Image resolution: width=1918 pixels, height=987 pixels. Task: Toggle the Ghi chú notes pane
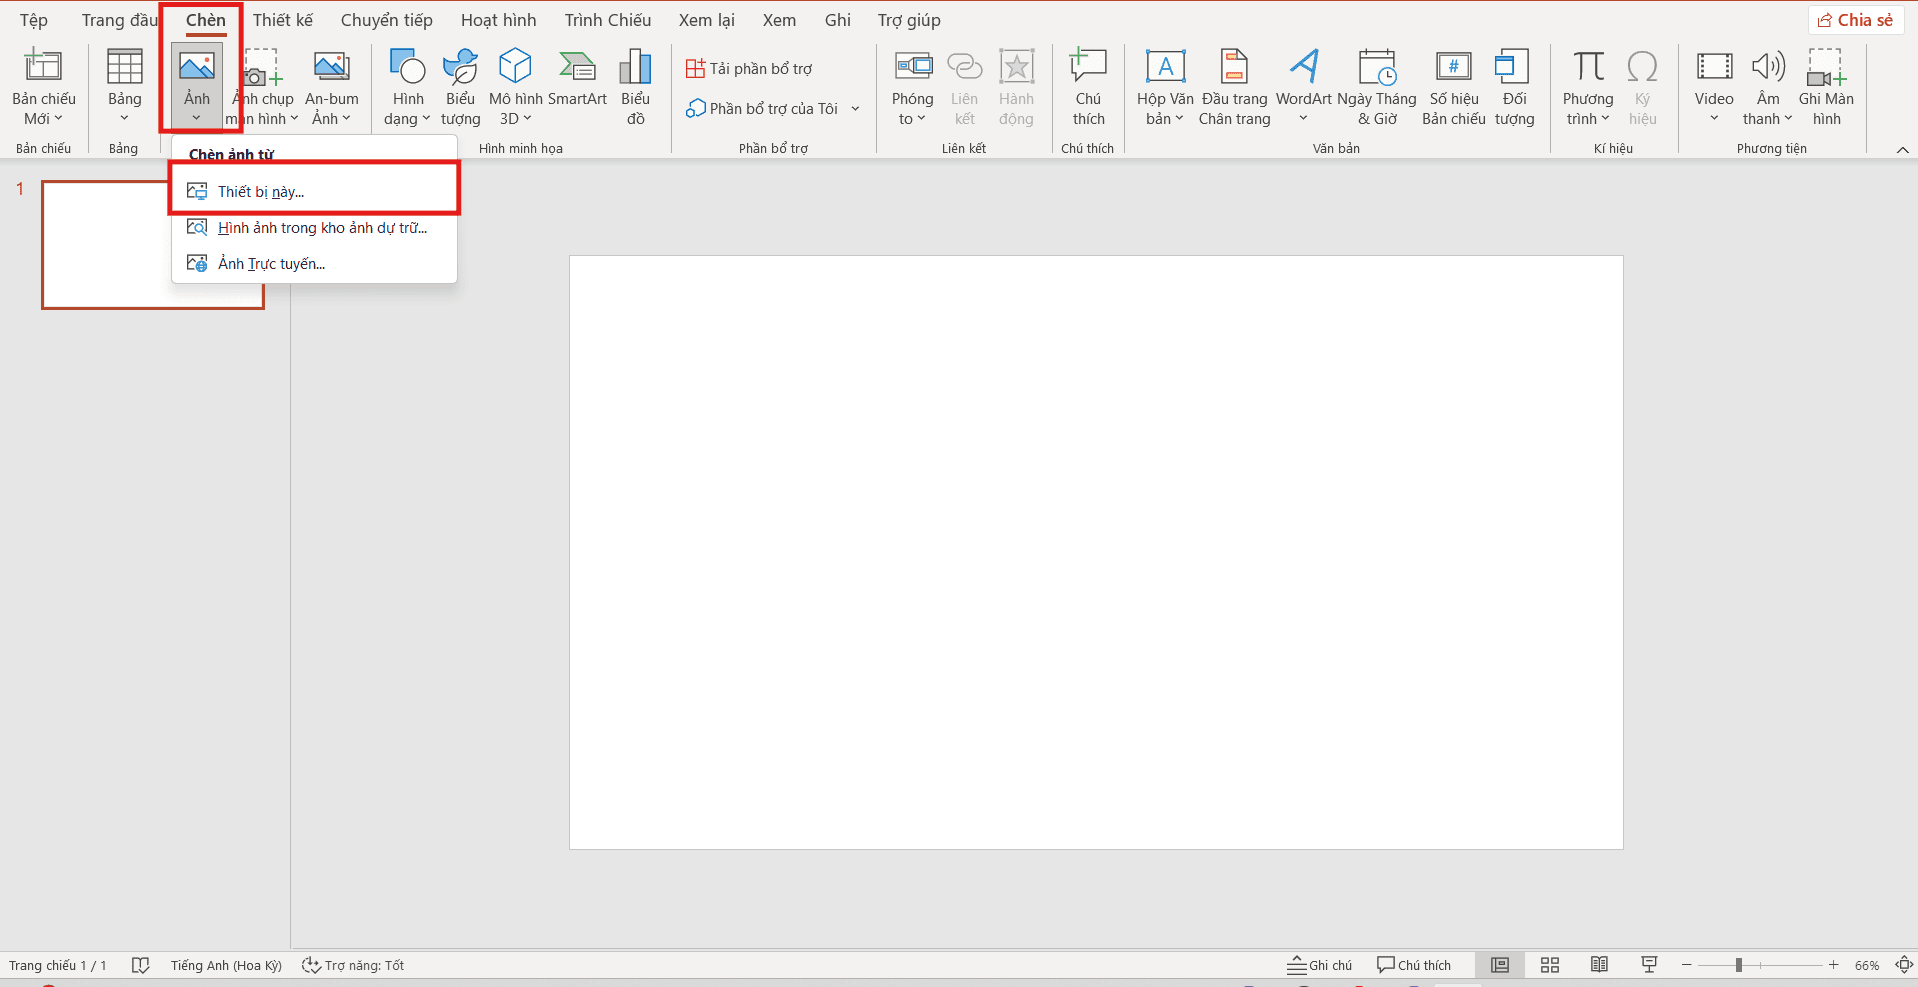click(1320, 965)
